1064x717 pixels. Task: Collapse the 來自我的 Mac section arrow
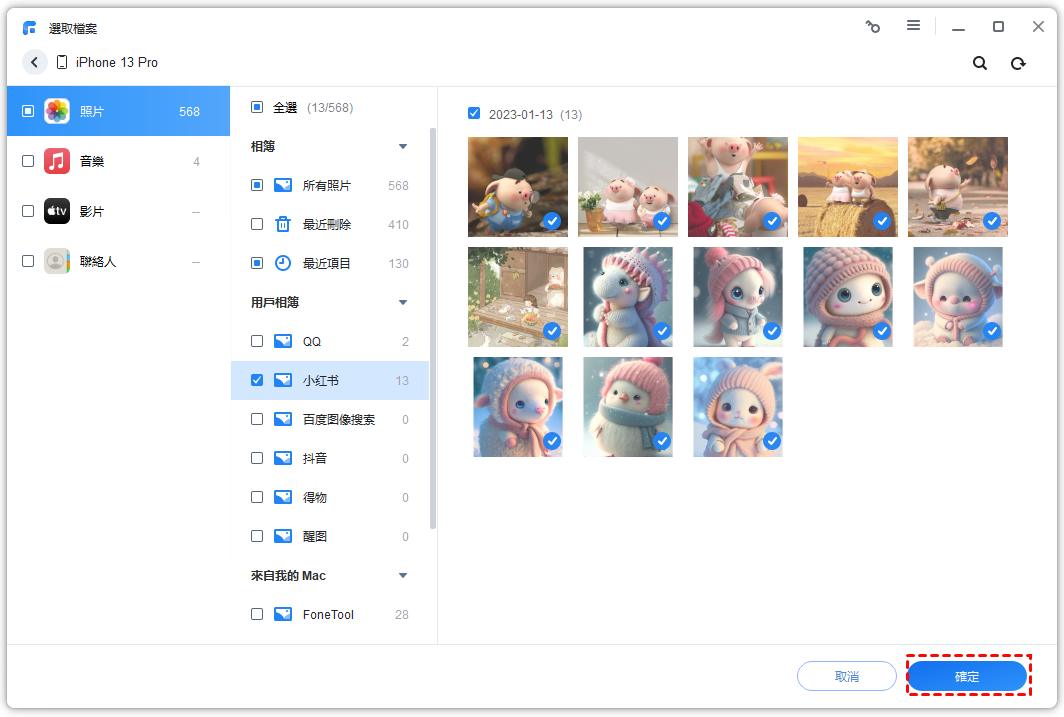[403, 576]
